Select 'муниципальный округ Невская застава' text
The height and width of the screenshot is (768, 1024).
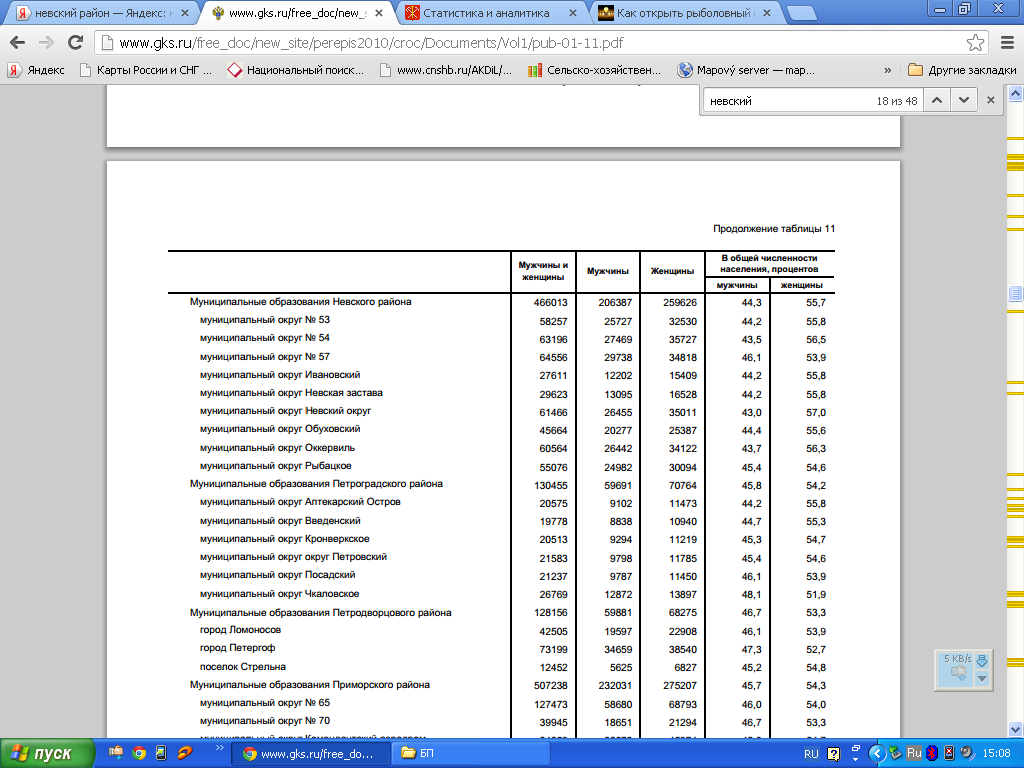click(x=291, y=392)
